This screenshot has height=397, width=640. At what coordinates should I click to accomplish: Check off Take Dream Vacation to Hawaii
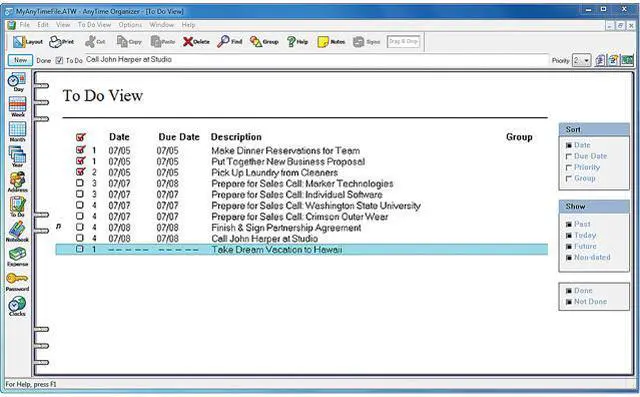tap(80, 249)
